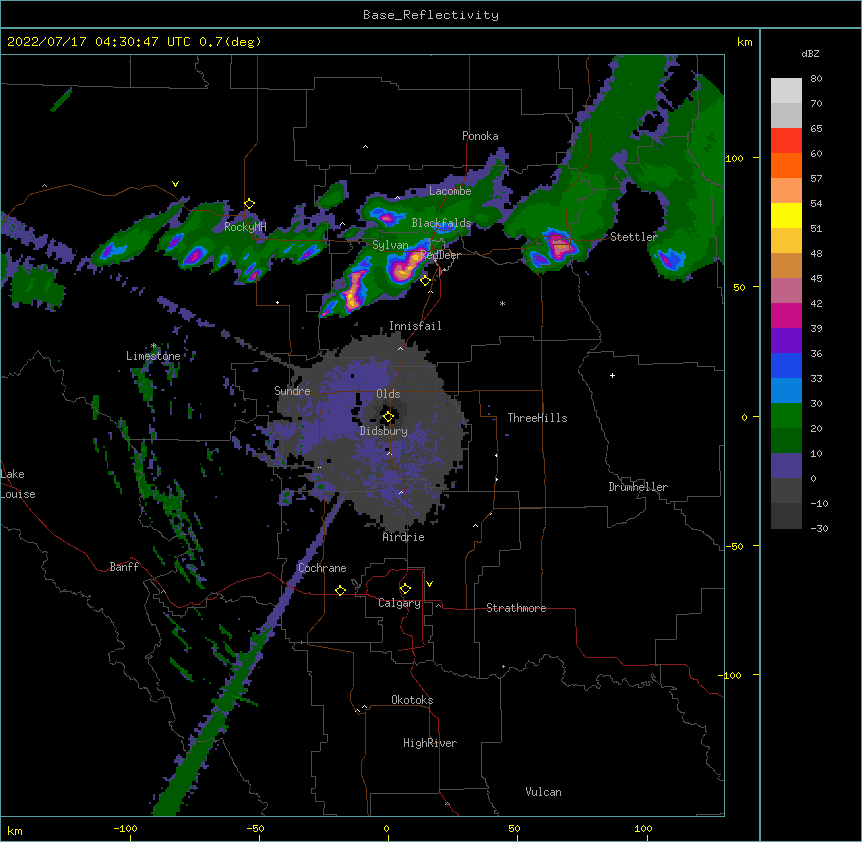Select the green 20-30 dBZ legend swatch
862x842 pixels.
[786, 416]
